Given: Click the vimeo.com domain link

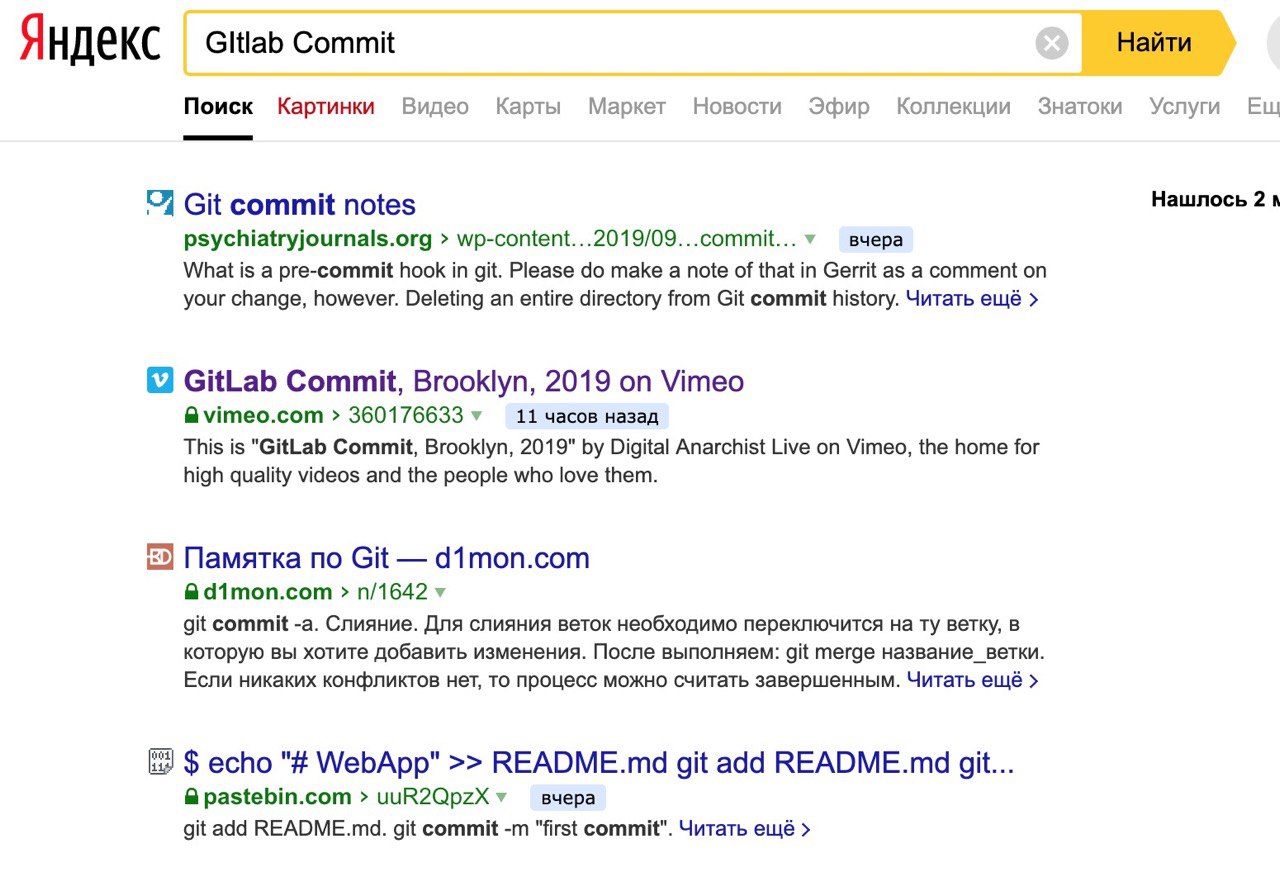Looking at the screenshot, I should (263, 415).
